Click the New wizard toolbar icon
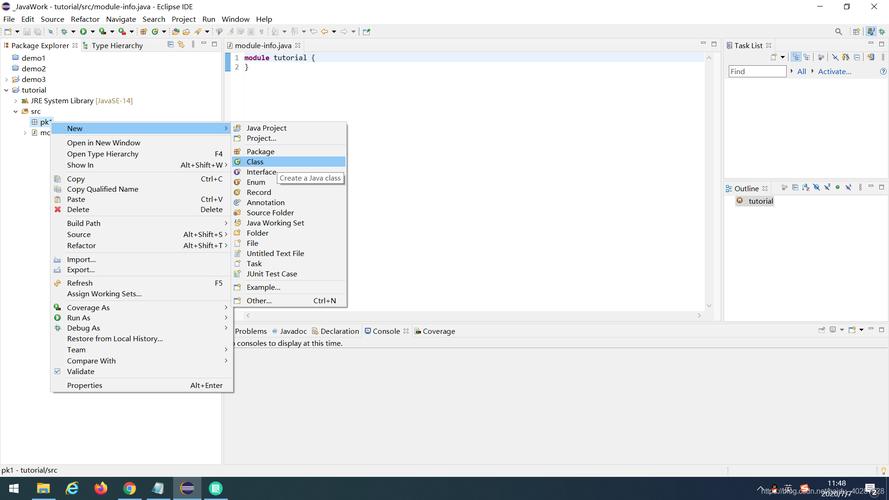 pyautogui.click(x=8, y=32)
